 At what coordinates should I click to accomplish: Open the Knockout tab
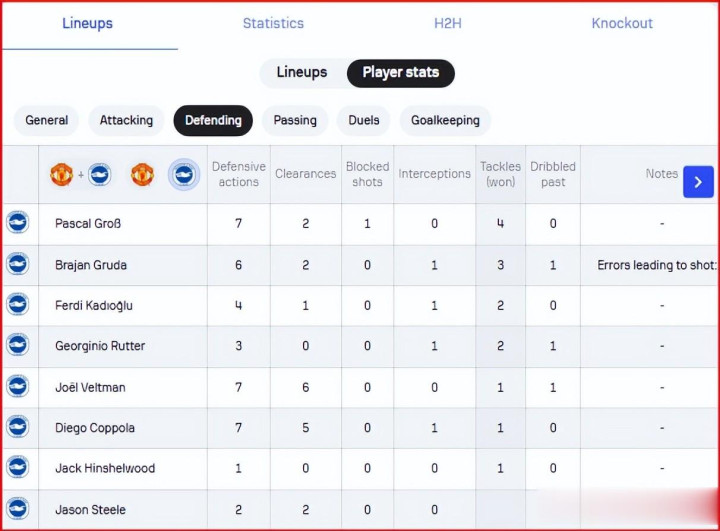(x=622, y=23)
